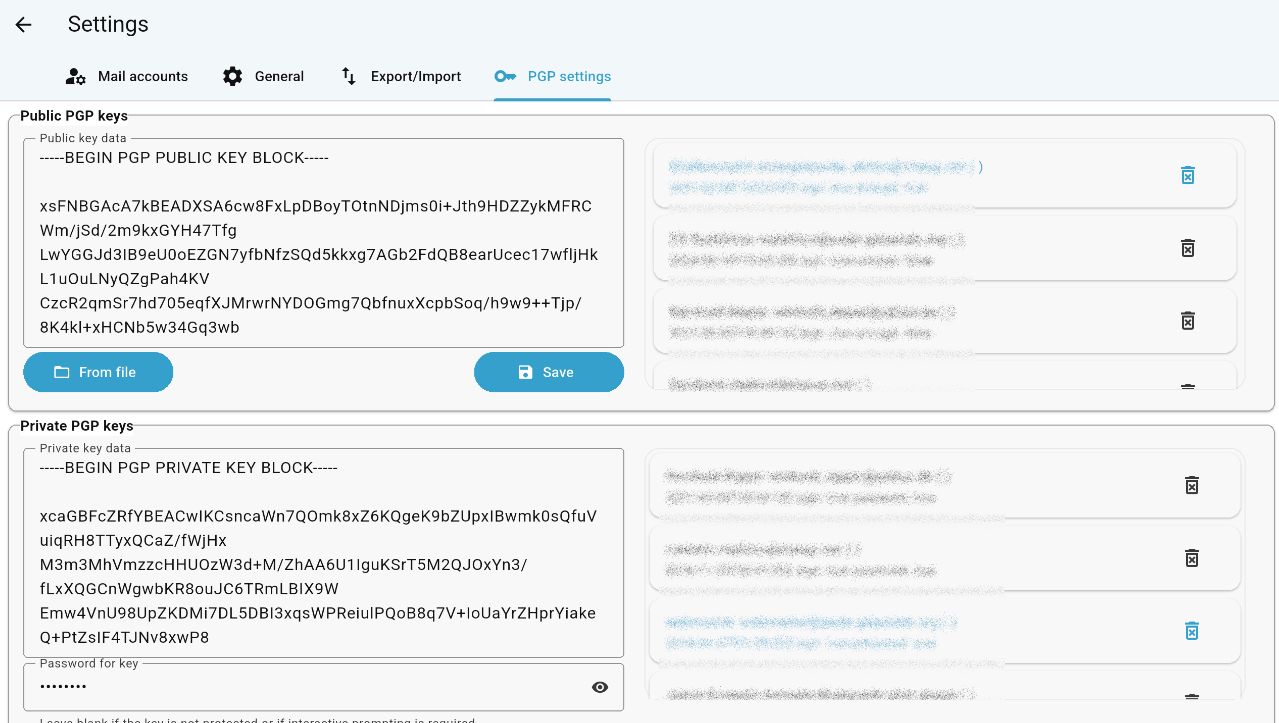Image resolution: width=1279 pixels, height=723 pixels.
Task: Delete the second public PGP key
Action: click(1187, 248)
